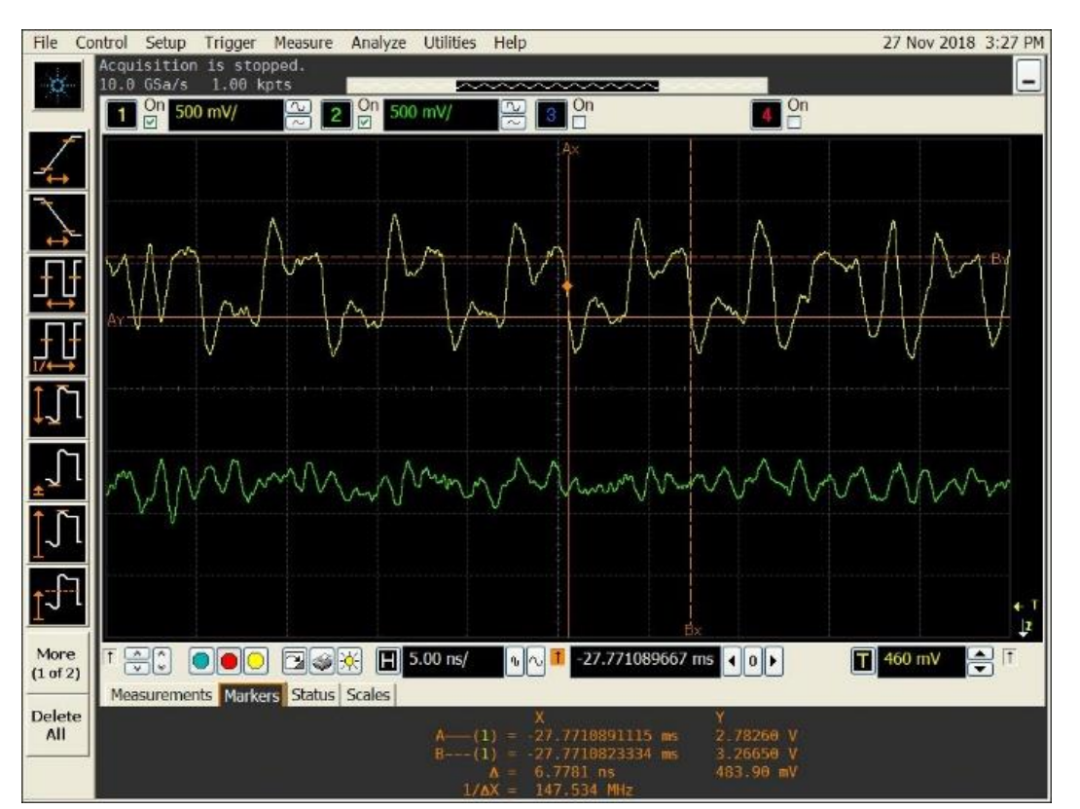Click the frequency measurement icon

click(x=55, y=343)
